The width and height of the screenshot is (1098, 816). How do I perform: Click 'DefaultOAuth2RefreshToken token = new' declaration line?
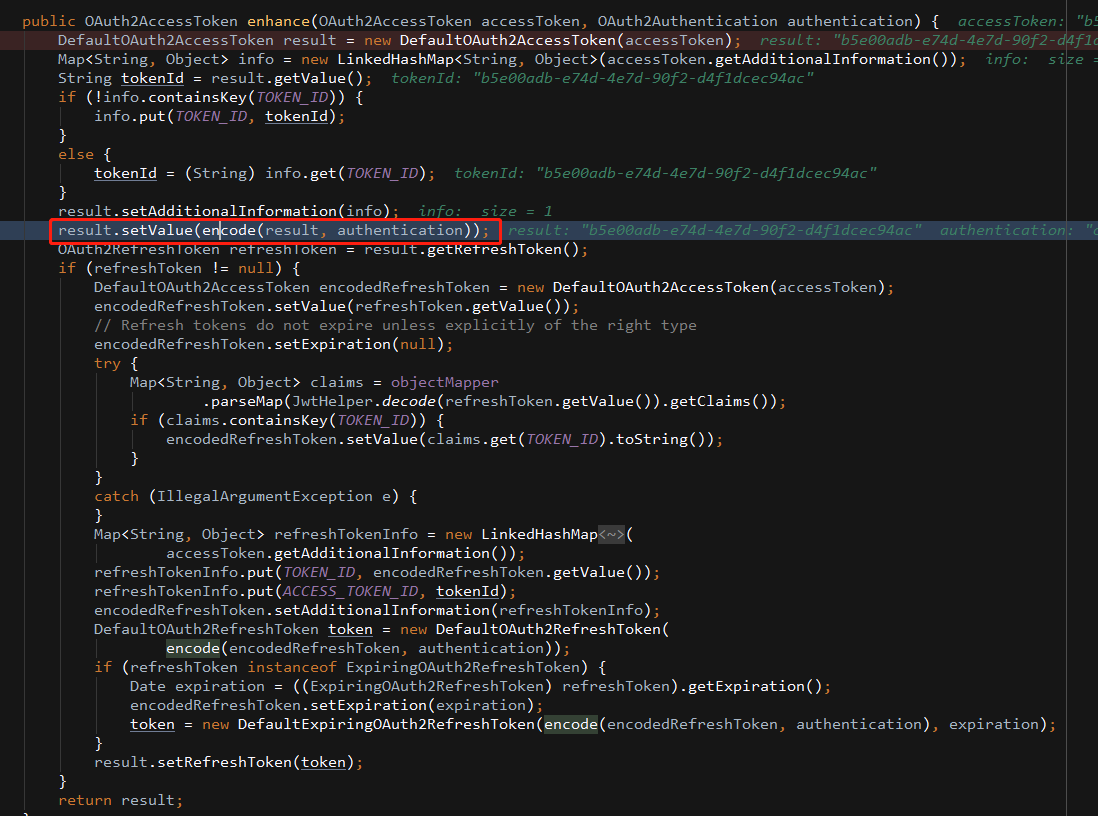(381, 628)
